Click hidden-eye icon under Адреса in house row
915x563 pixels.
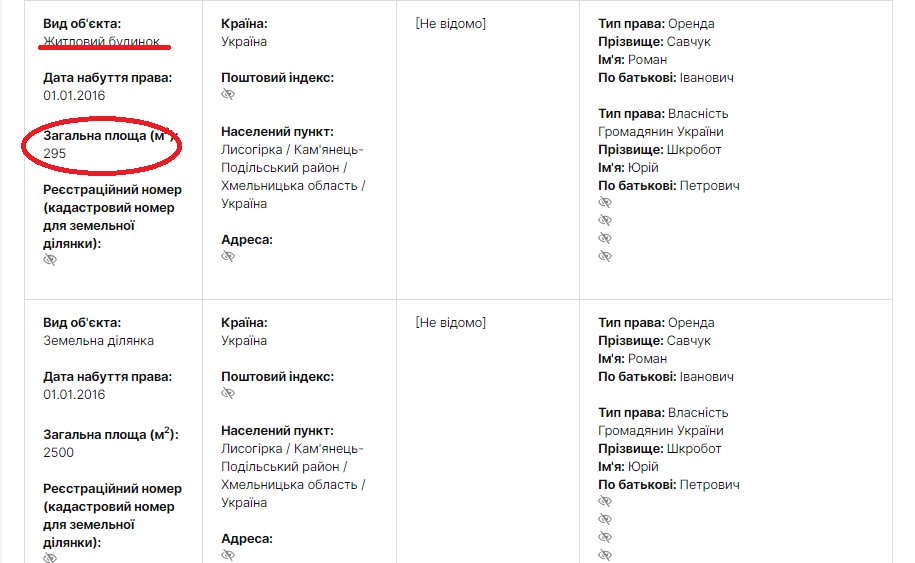click(228, 257)
